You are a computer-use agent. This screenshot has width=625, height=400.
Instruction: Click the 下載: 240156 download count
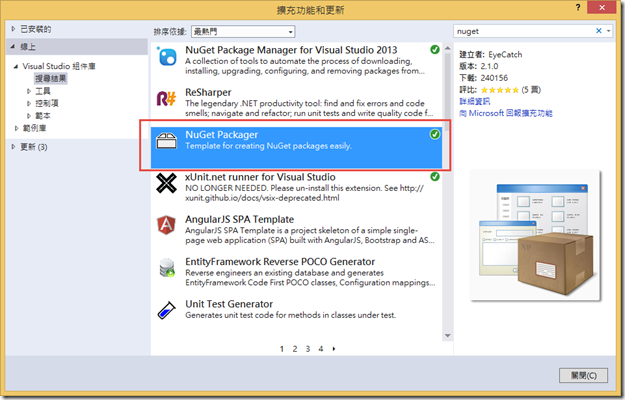(x=483, y=78)
